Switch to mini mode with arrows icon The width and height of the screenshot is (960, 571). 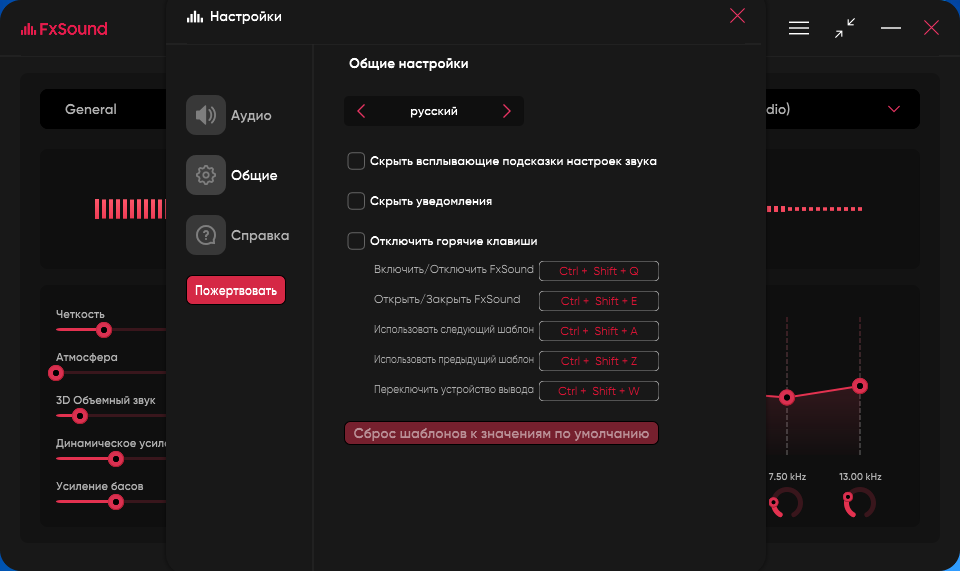click(x=845, y=28)
